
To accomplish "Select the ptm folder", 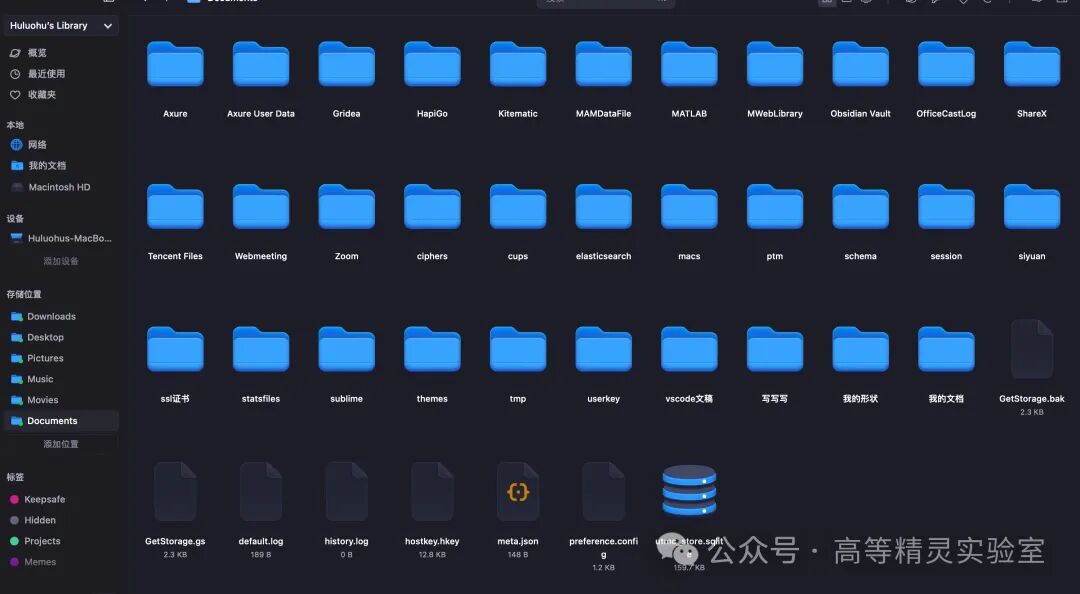I will pos(775,207).
